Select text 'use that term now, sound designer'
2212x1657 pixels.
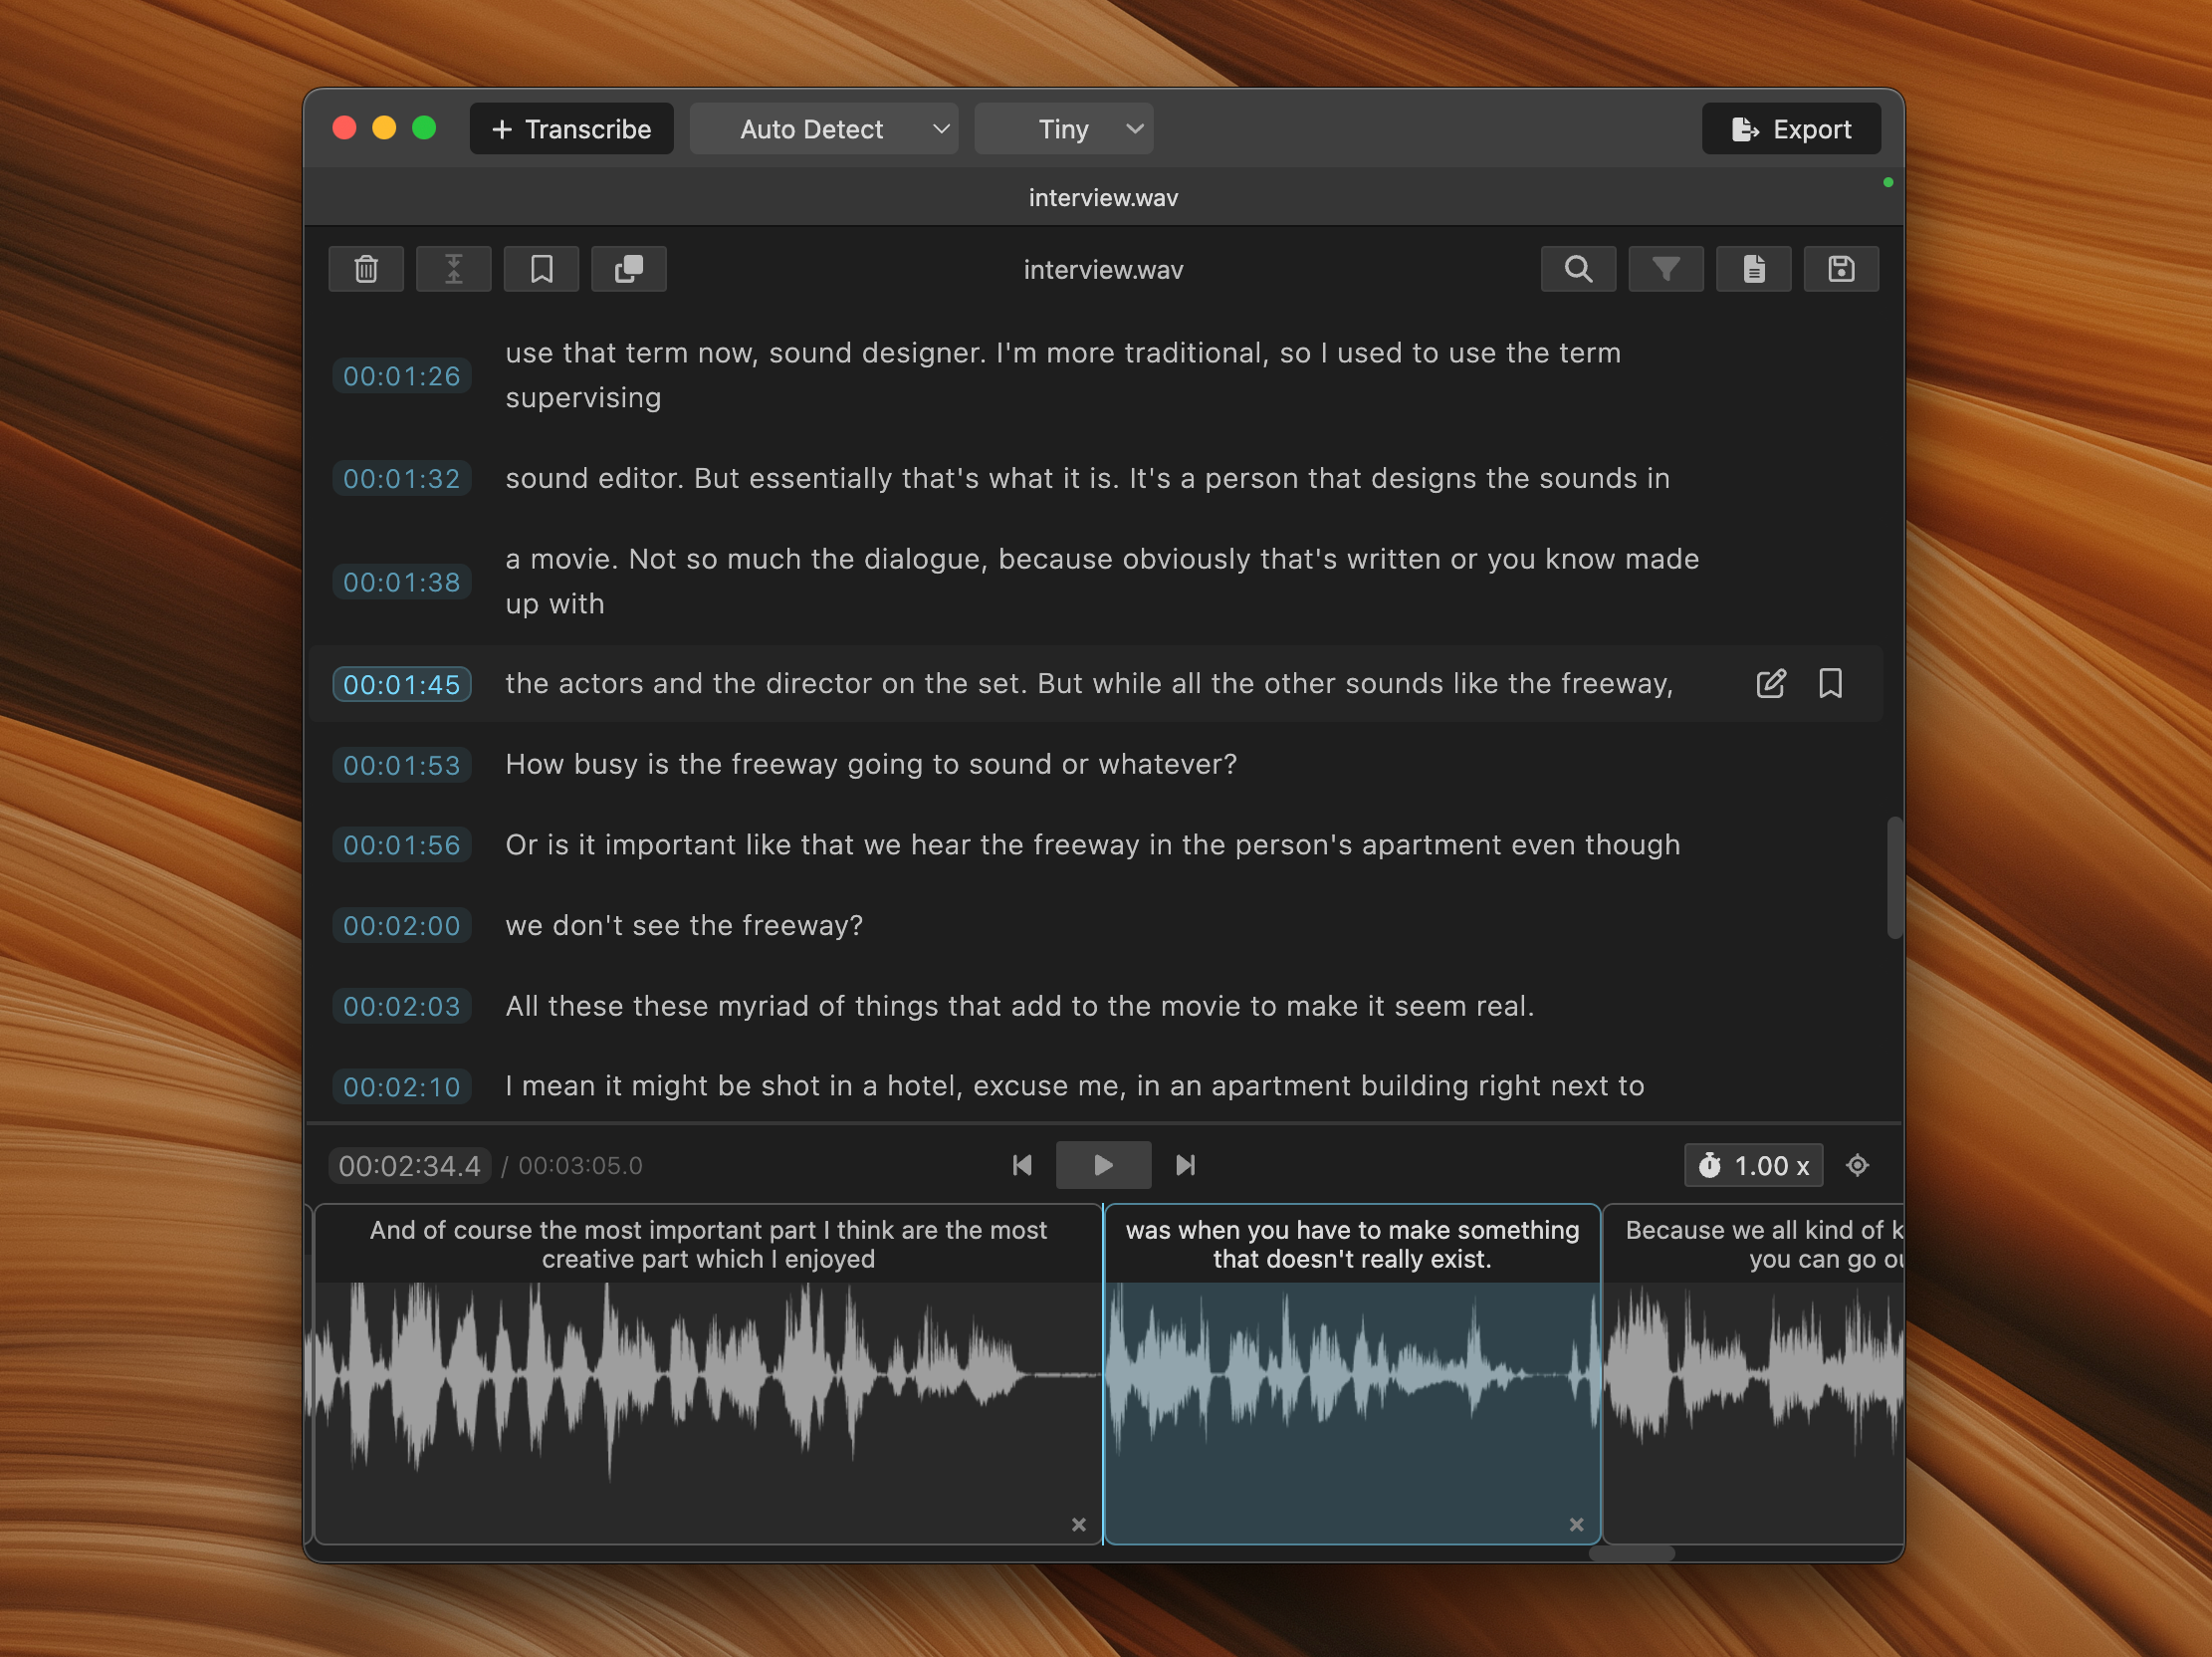(x=745, y=353)
